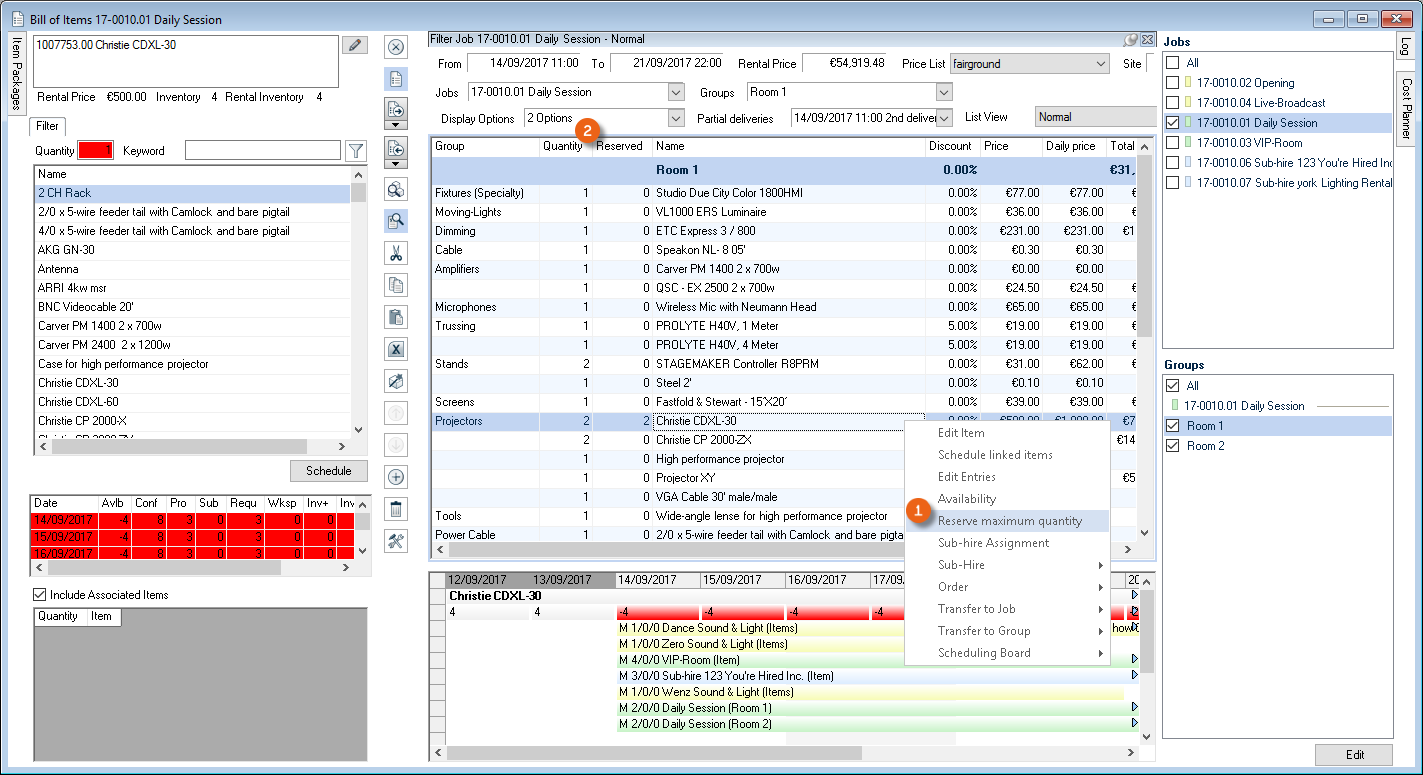Click into the Keyword input field

click(x=262, y=151)
